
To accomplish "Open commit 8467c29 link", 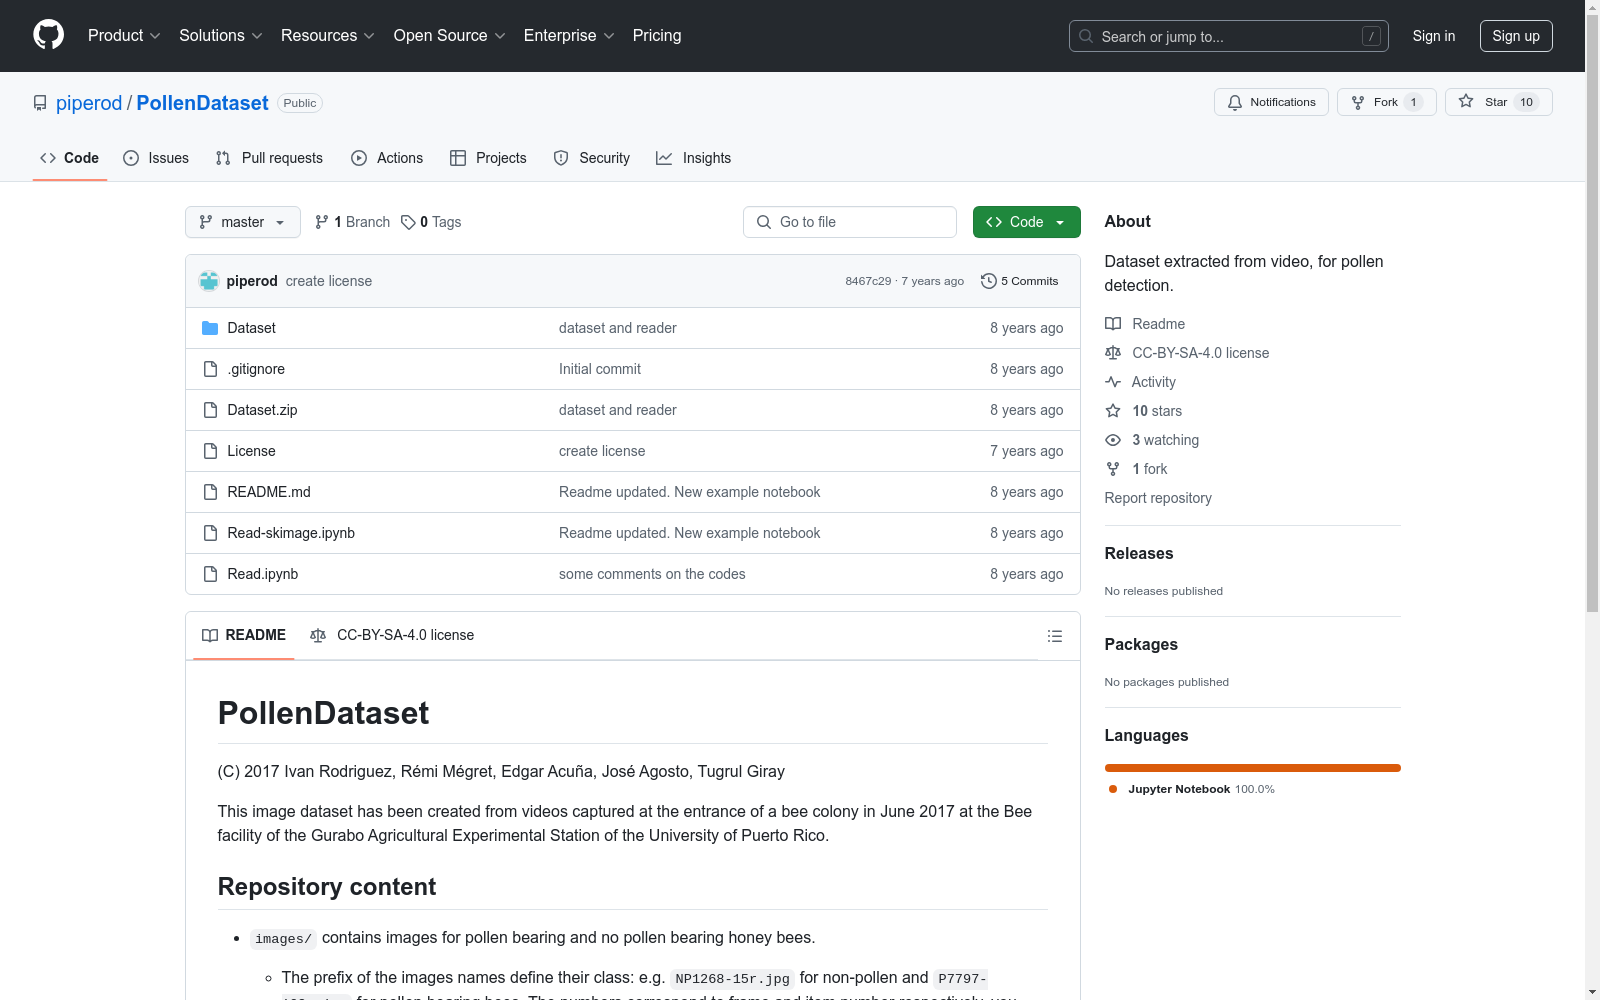I will 868,281.
